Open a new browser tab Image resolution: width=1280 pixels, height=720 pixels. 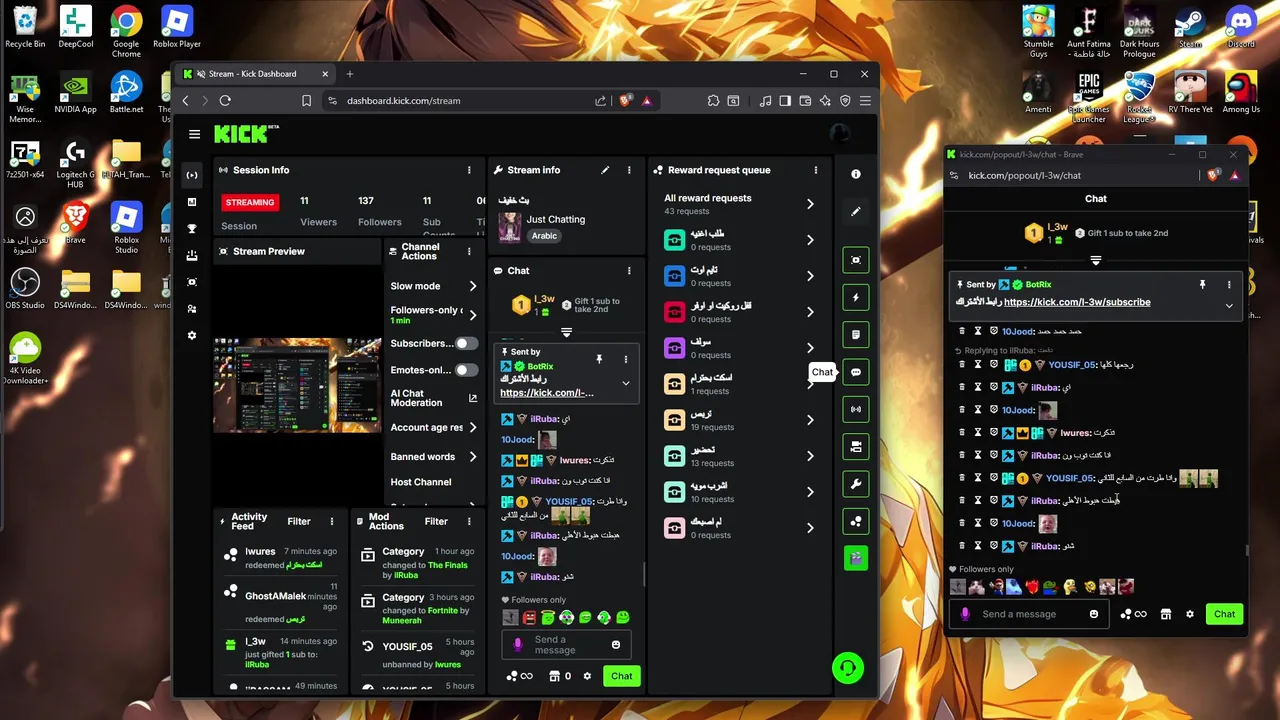tap(350, 74)
